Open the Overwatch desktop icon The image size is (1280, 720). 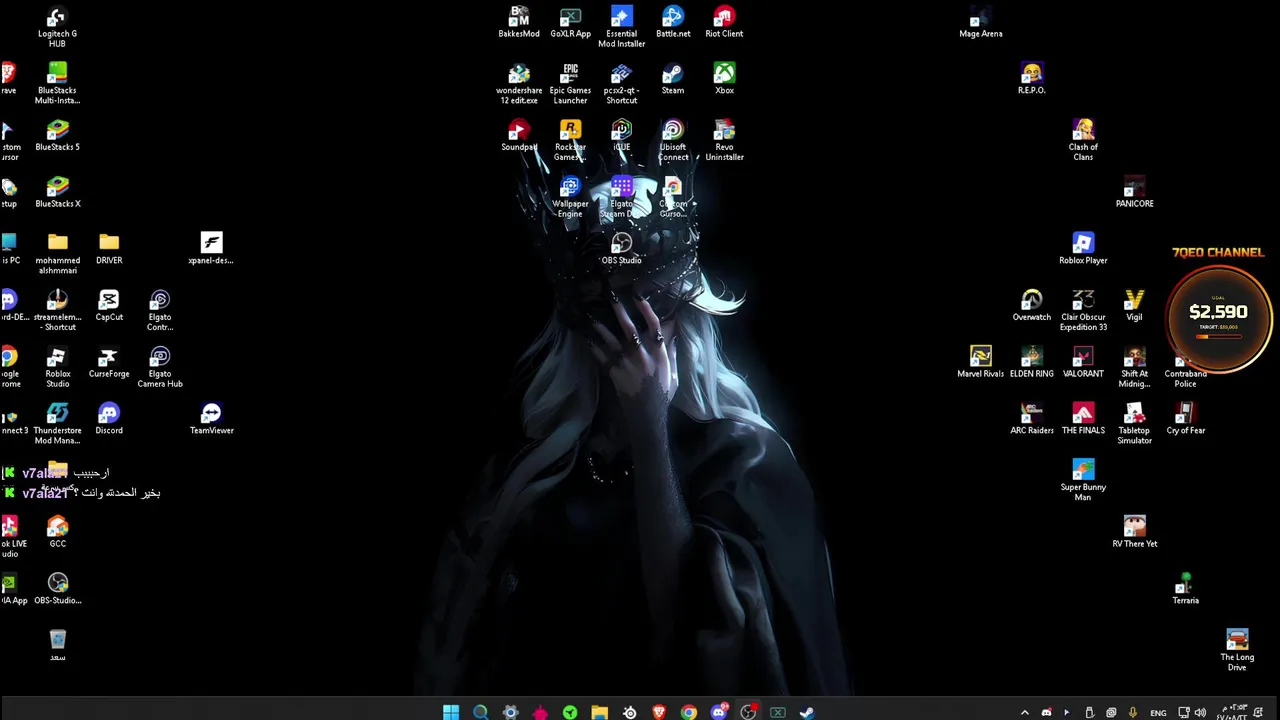point(1032,306)
